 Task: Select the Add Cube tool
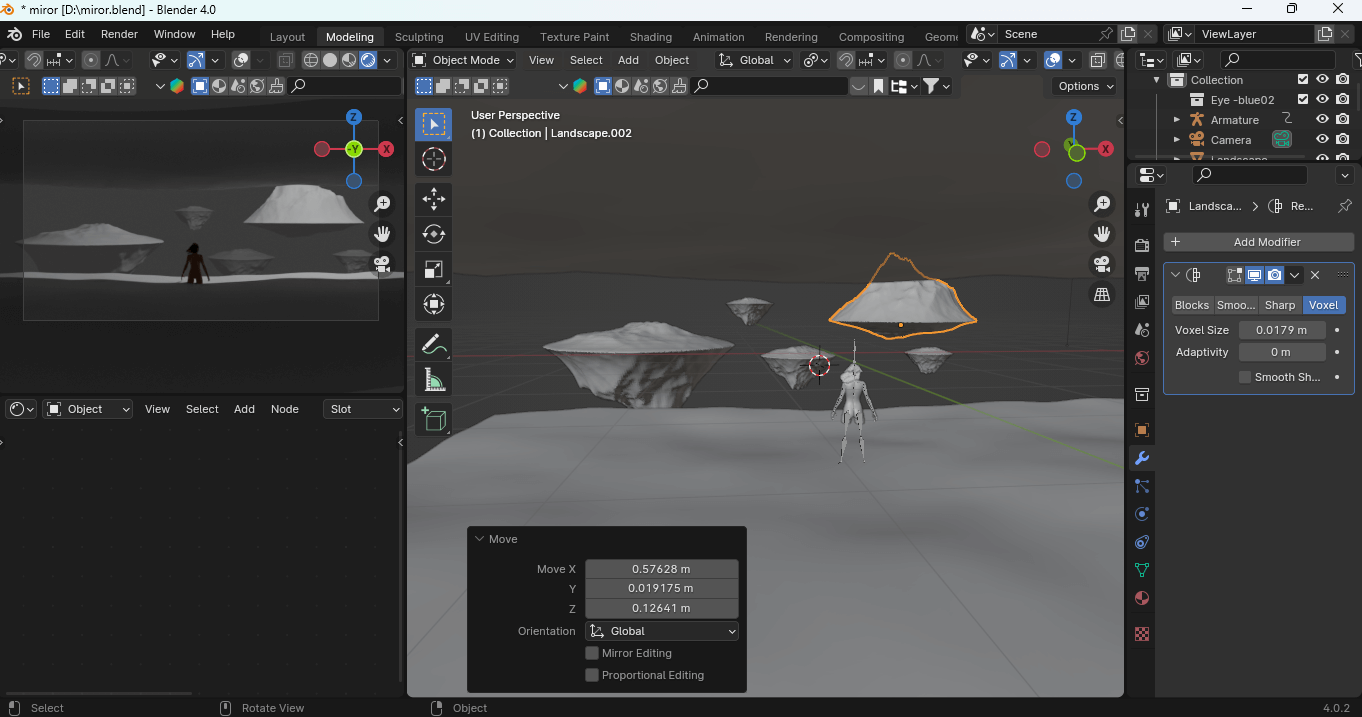(434, 420)
